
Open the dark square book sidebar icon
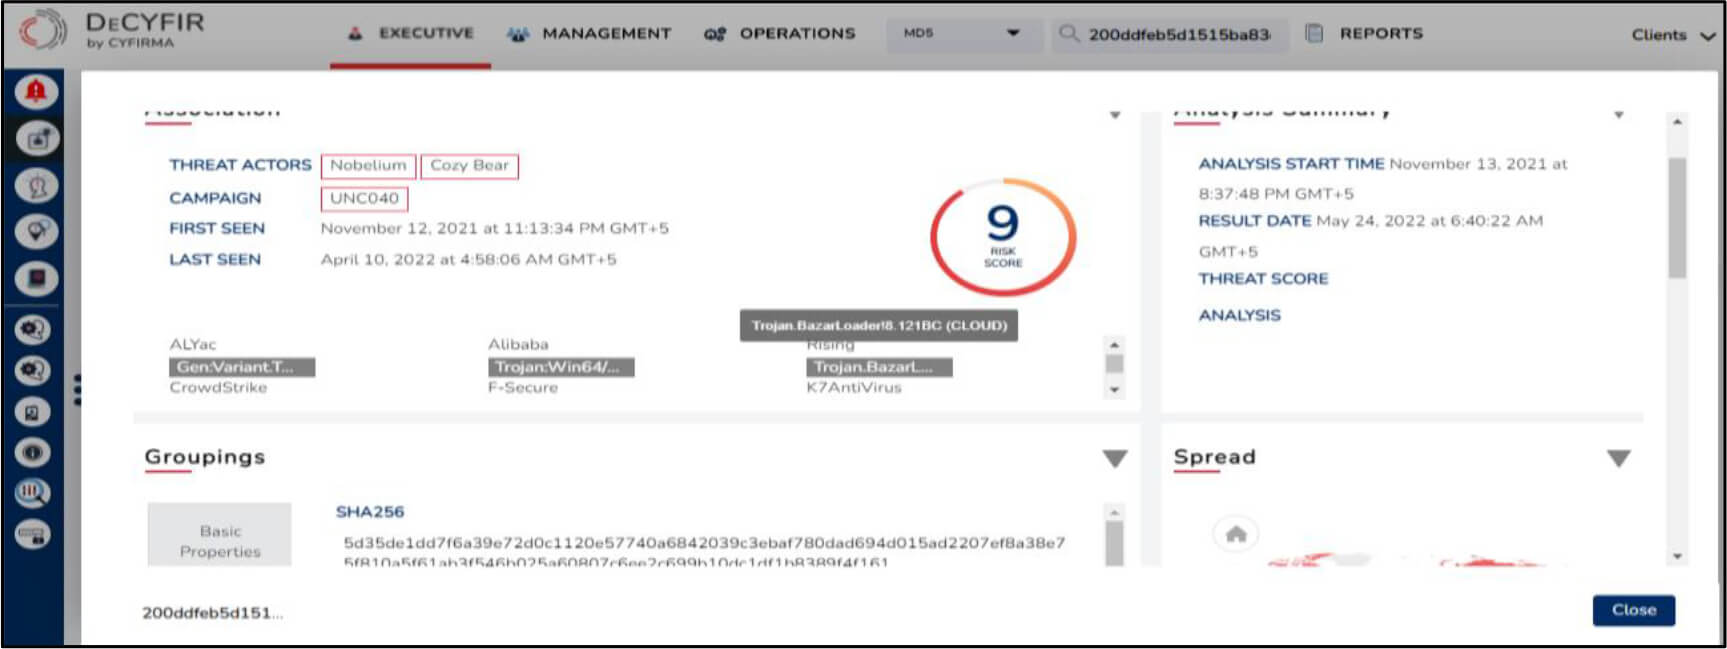pyautogui.click(x=36, y=278)
